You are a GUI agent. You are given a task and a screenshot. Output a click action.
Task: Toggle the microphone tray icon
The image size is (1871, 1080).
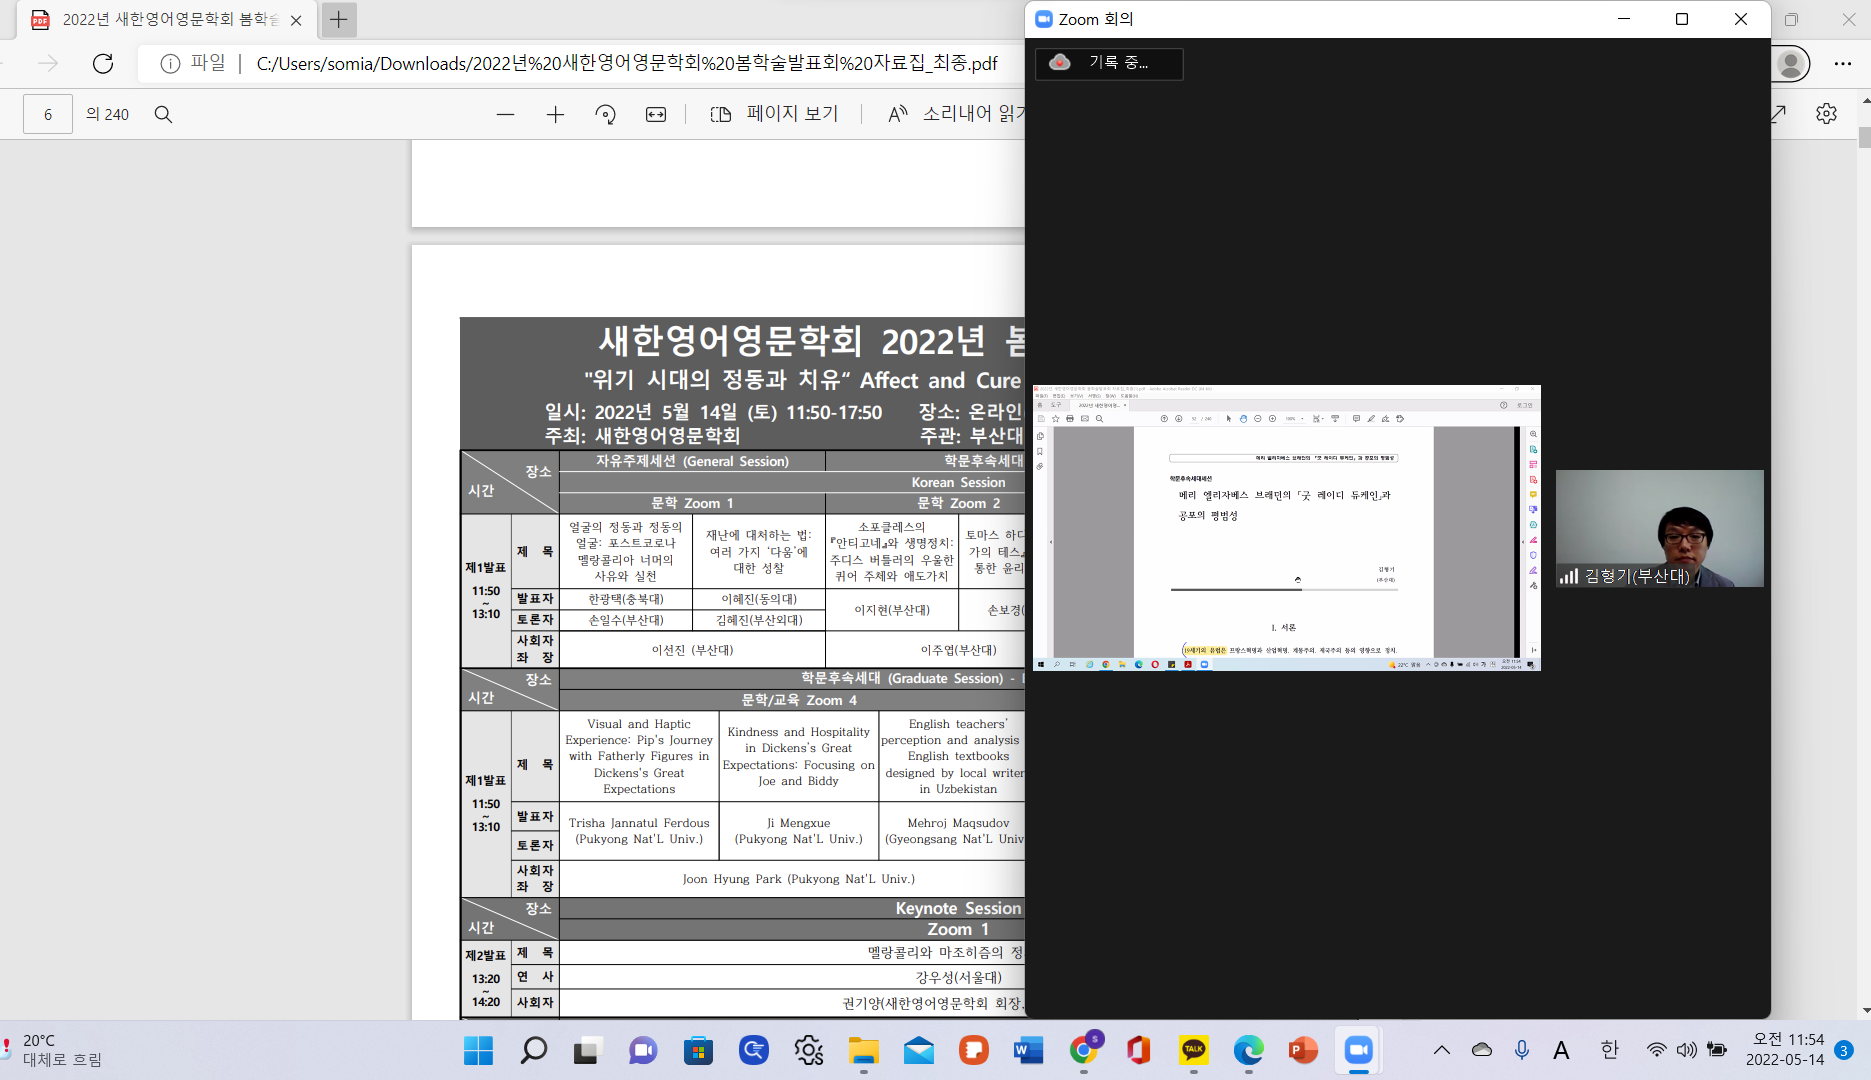coord(1521,1050)
